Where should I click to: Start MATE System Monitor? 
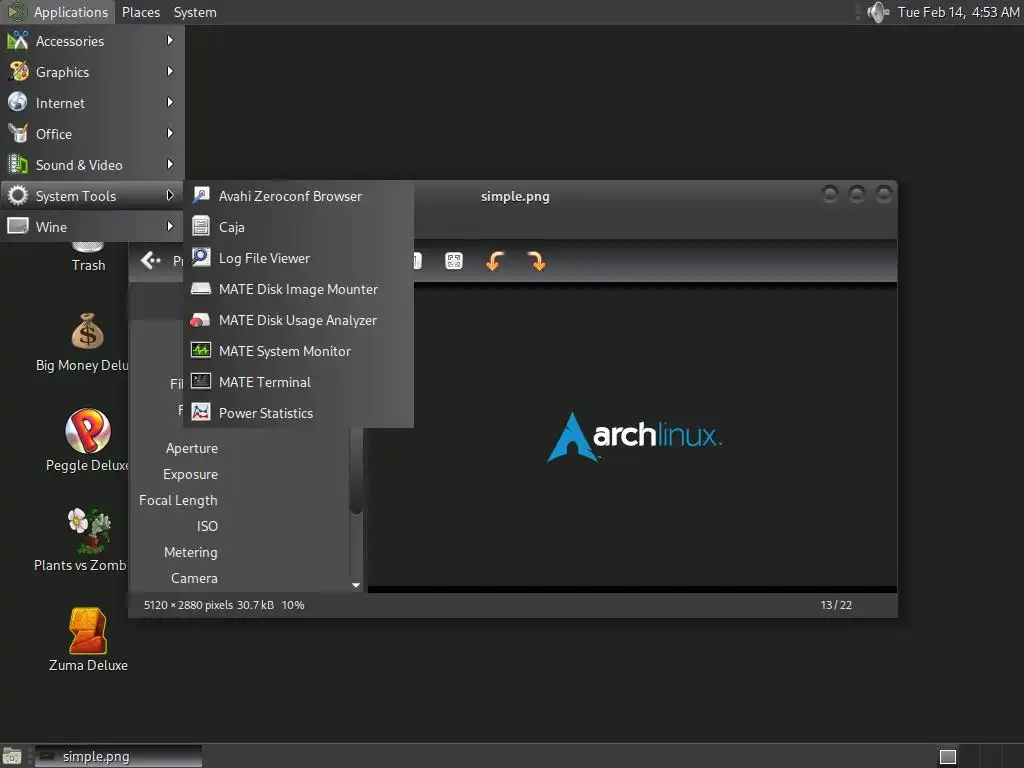pos(299,351)
